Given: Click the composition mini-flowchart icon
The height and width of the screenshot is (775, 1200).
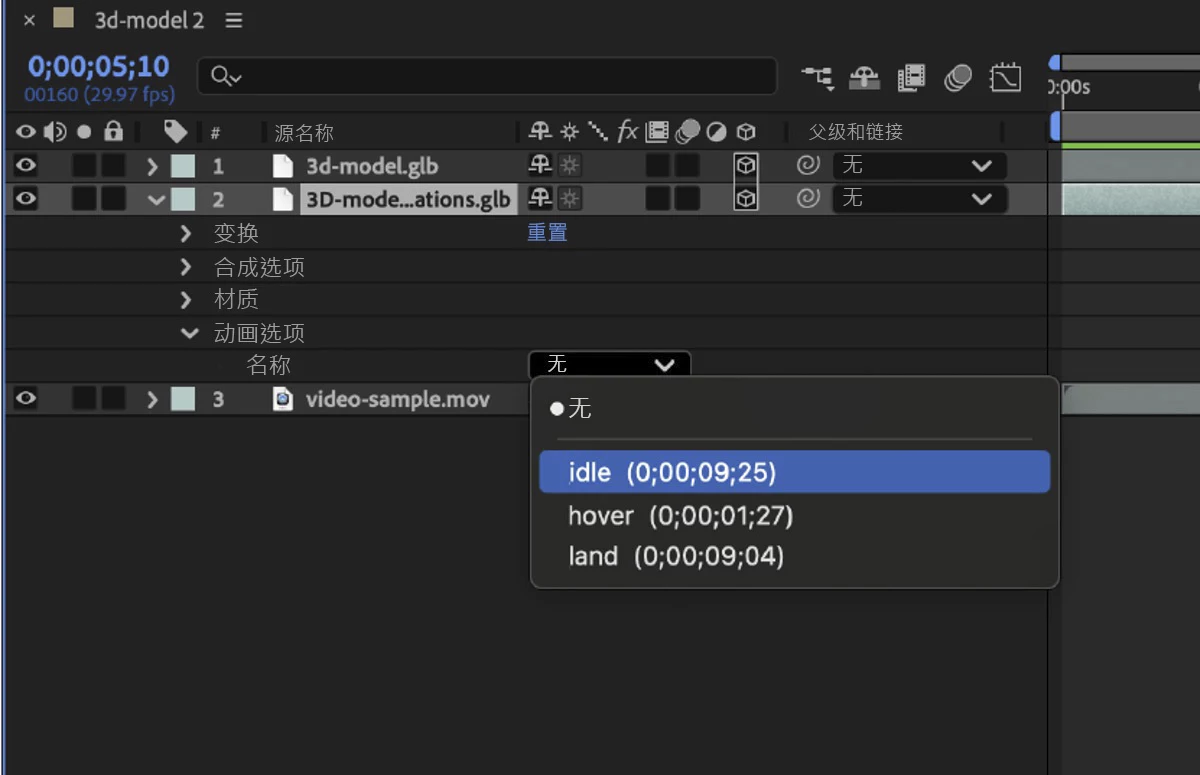Looking at the screenshot, I should 817,77.
